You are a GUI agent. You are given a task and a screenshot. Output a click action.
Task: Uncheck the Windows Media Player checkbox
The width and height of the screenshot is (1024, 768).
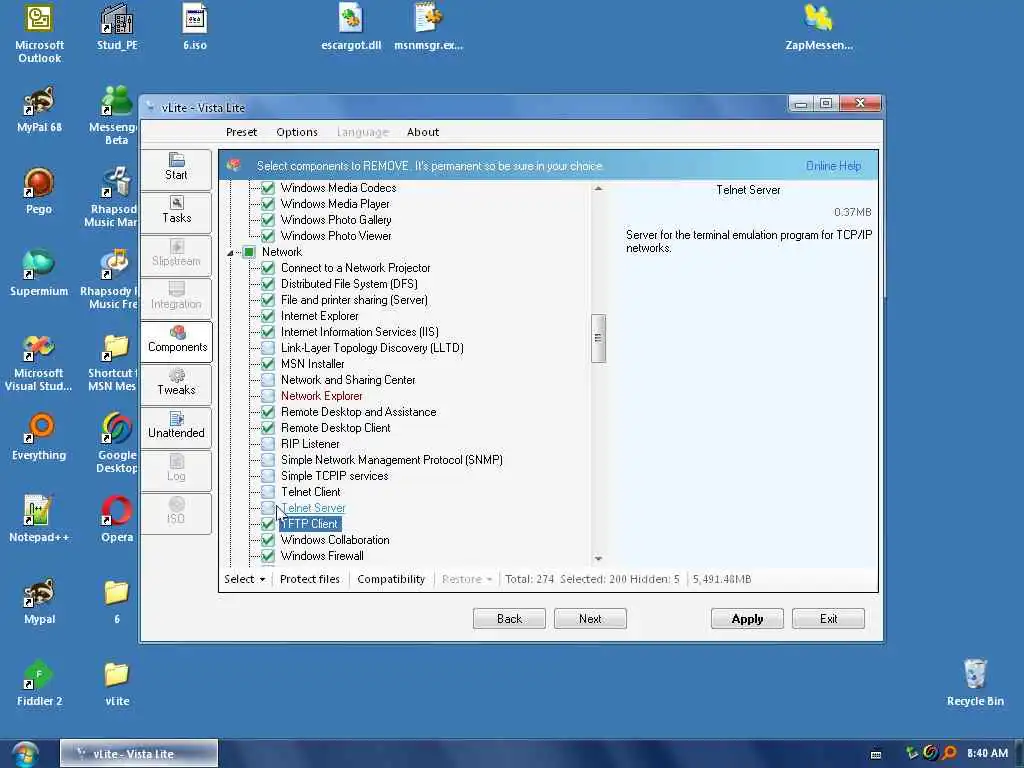point(268,204)
